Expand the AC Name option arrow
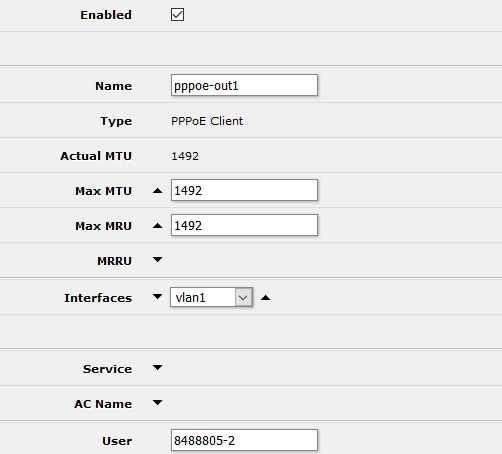Image resolution: width=502 pixels, height=454 pixels. tap(157, 402)
